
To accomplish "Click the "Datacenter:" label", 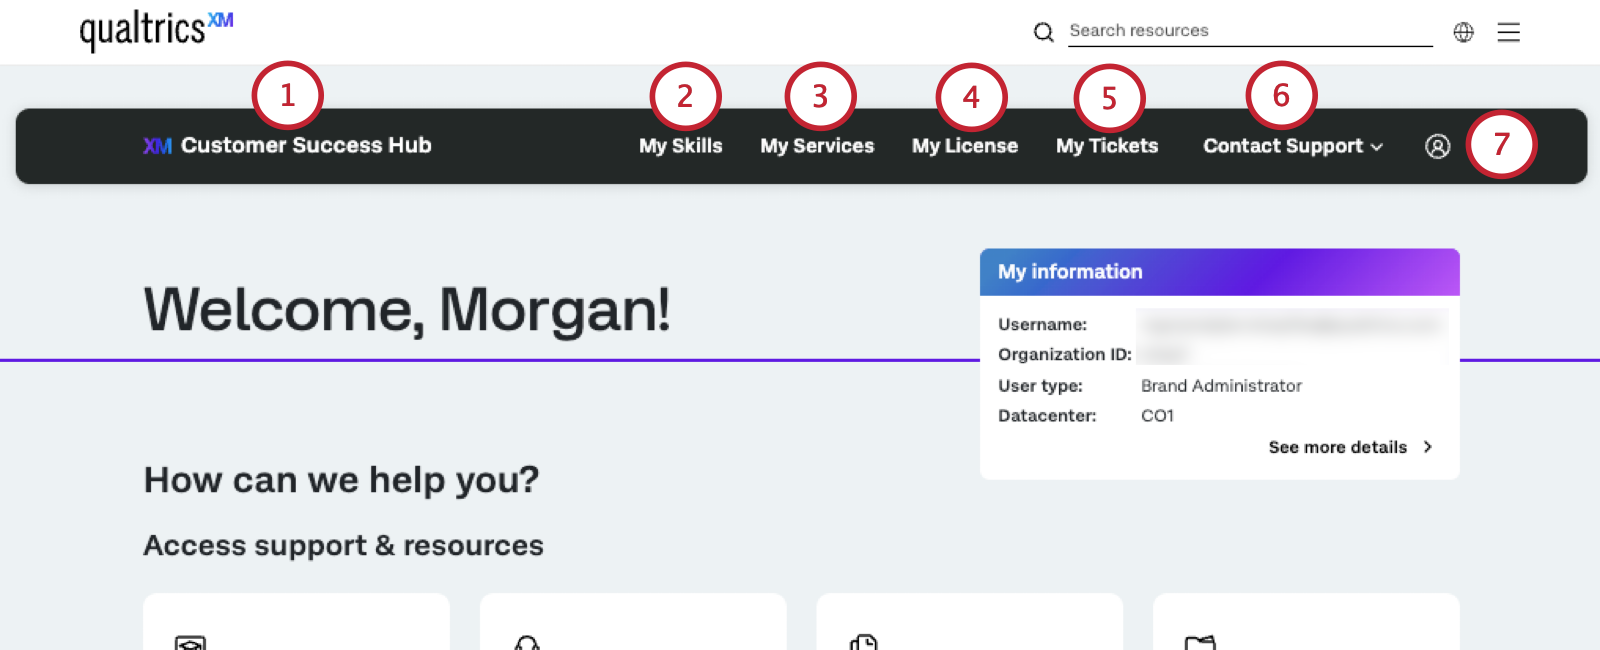I will click(x=1047, y=416).
